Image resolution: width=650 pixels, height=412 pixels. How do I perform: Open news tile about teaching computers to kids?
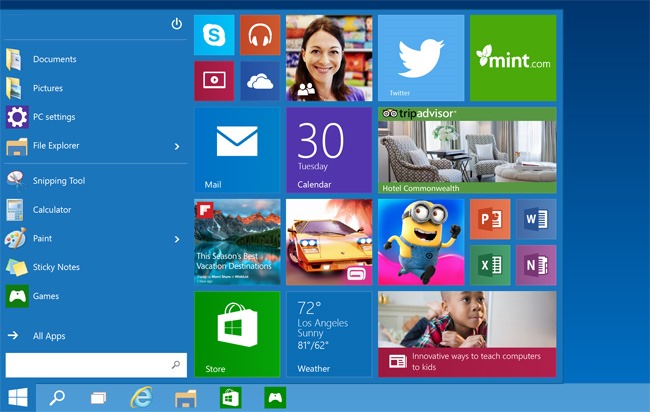point(467,334)
